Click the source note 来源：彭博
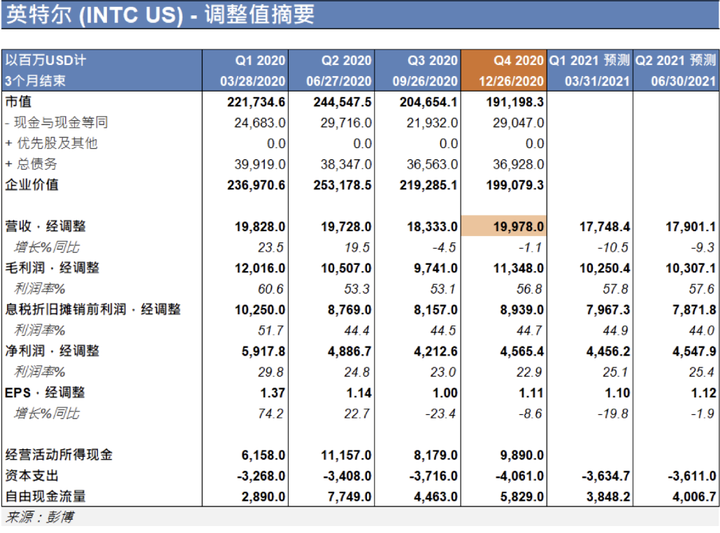This screenshot has width=720, height=533. (39, 517)
